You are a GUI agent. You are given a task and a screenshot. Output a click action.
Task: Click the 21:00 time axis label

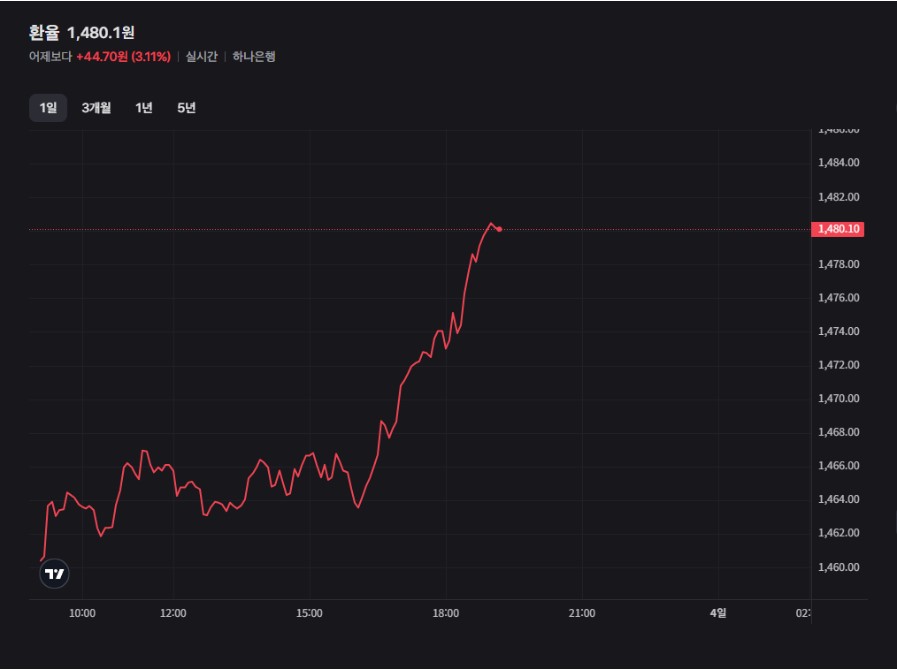click(x=581, y=612)
